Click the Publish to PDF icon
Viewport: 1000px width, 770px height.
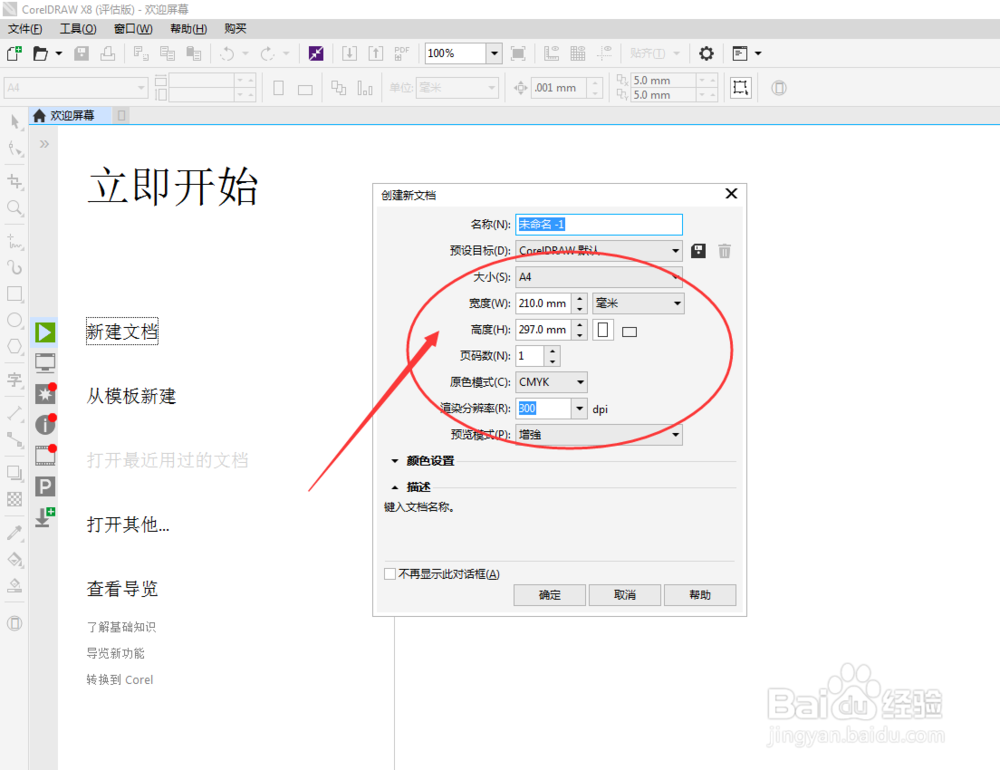tap(402, 54)
